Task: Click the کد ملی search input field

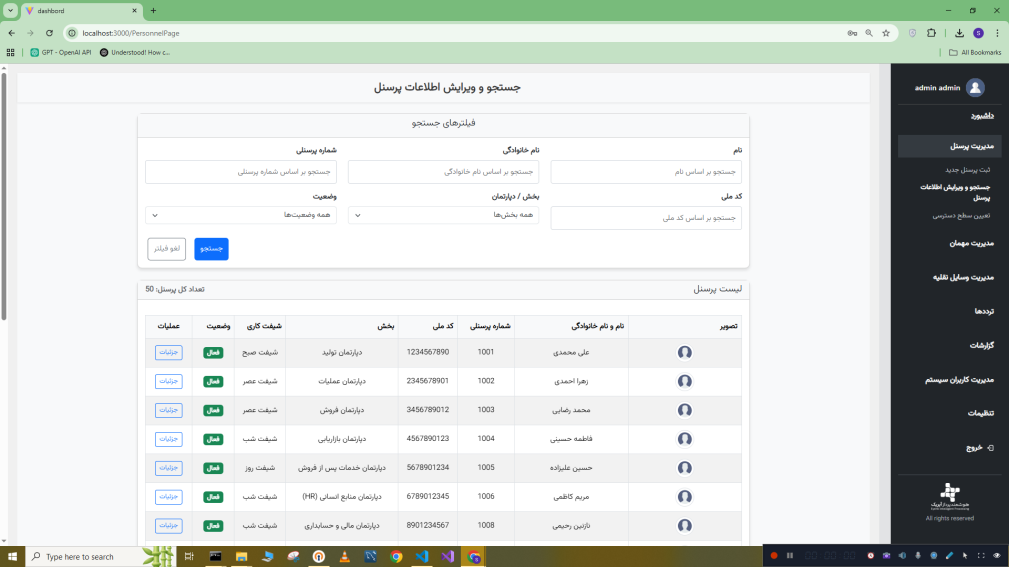Action: [646, 218]
